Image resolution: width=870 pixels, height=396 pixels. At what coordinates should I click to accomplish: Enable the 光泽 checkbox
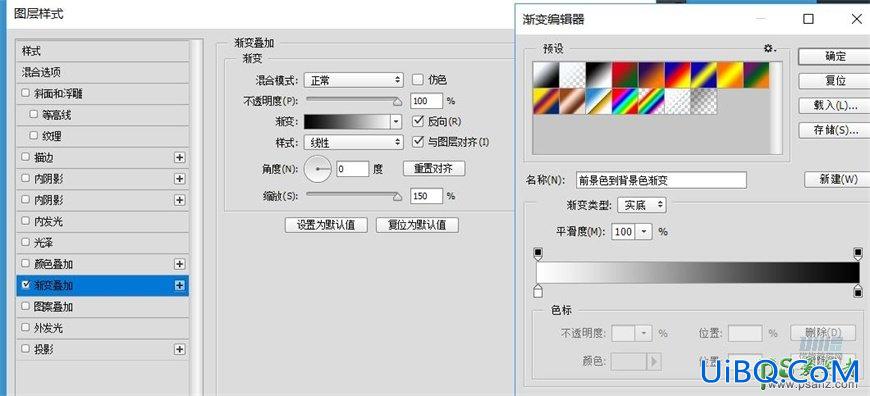pos(25,242)
